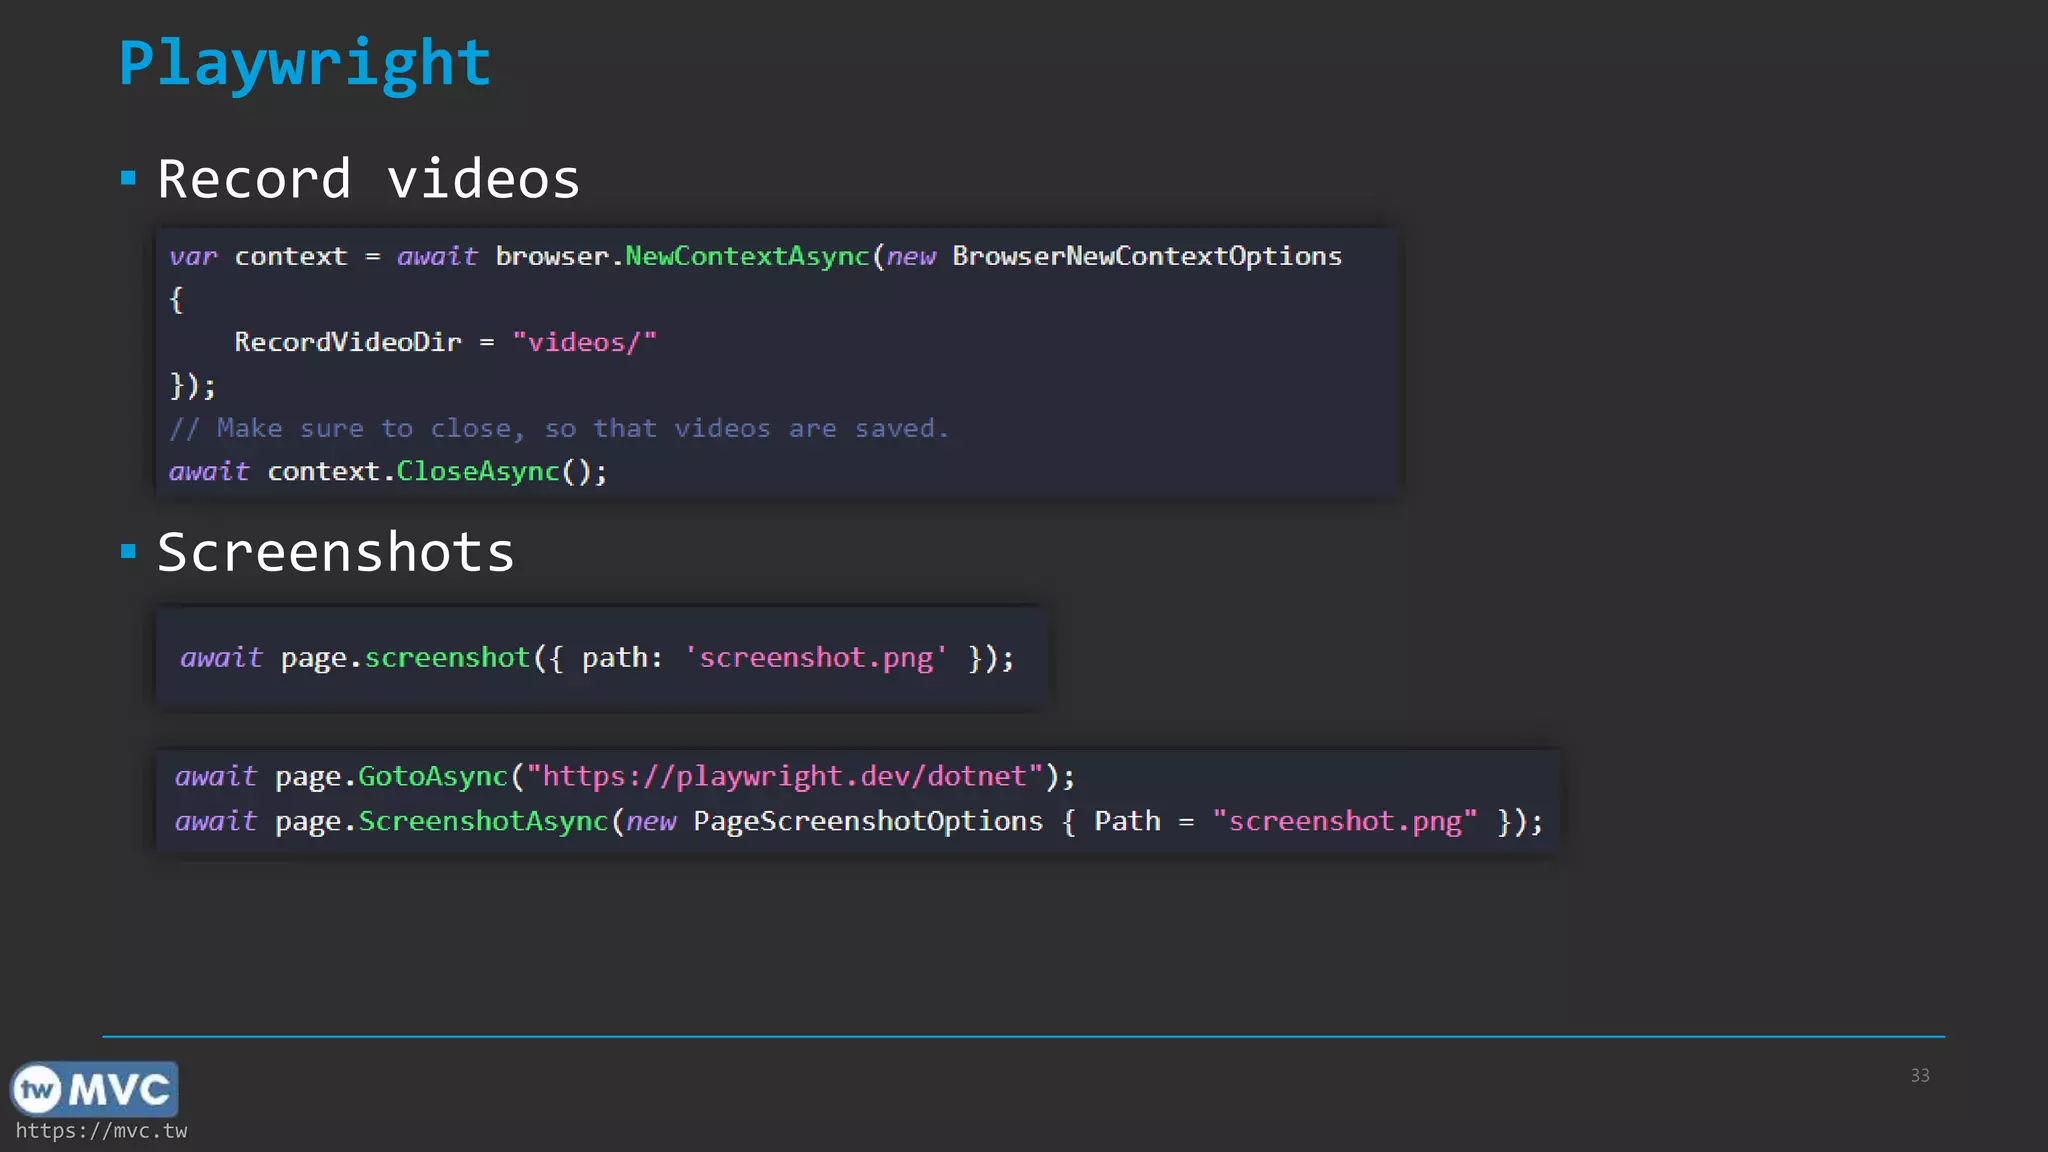The image size is (2048, 1152).
Task: Click the Record videos bullet marker
Action: pyautogui.click(x=128, y=179)
